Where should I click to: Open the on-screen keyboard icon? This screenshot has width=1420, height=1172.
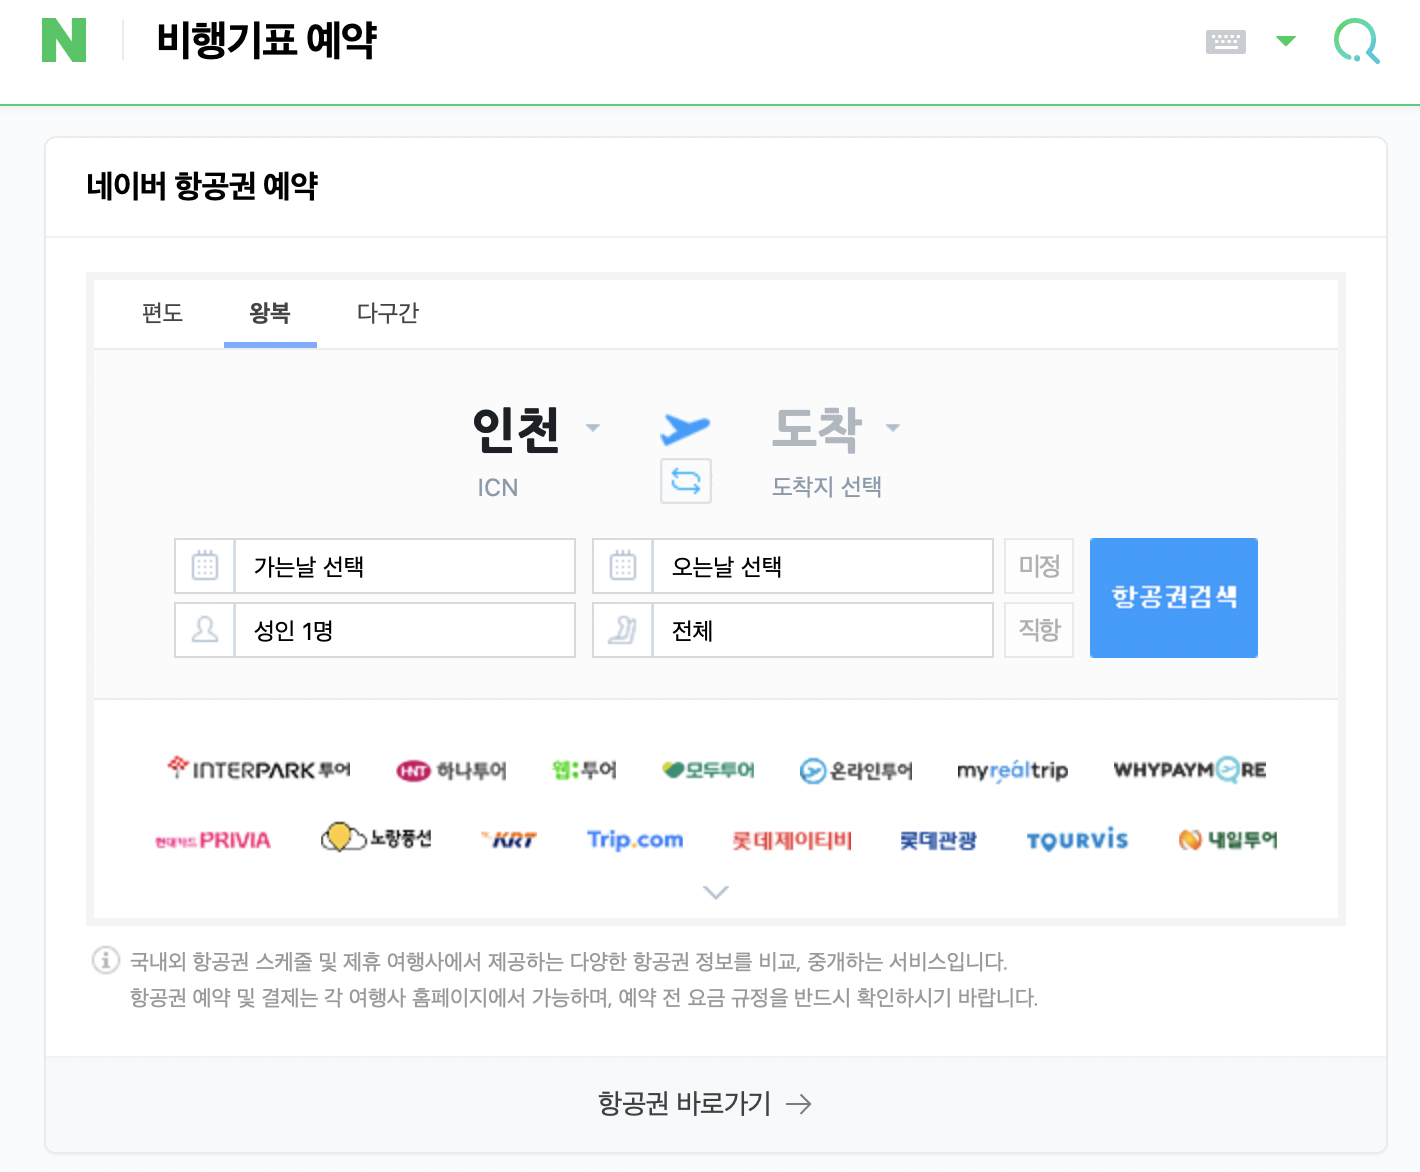(1226, 41)
